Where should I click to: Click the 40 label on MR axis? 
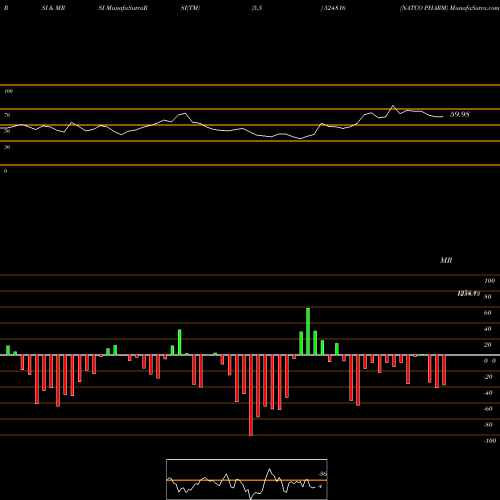tap(488, 329)
